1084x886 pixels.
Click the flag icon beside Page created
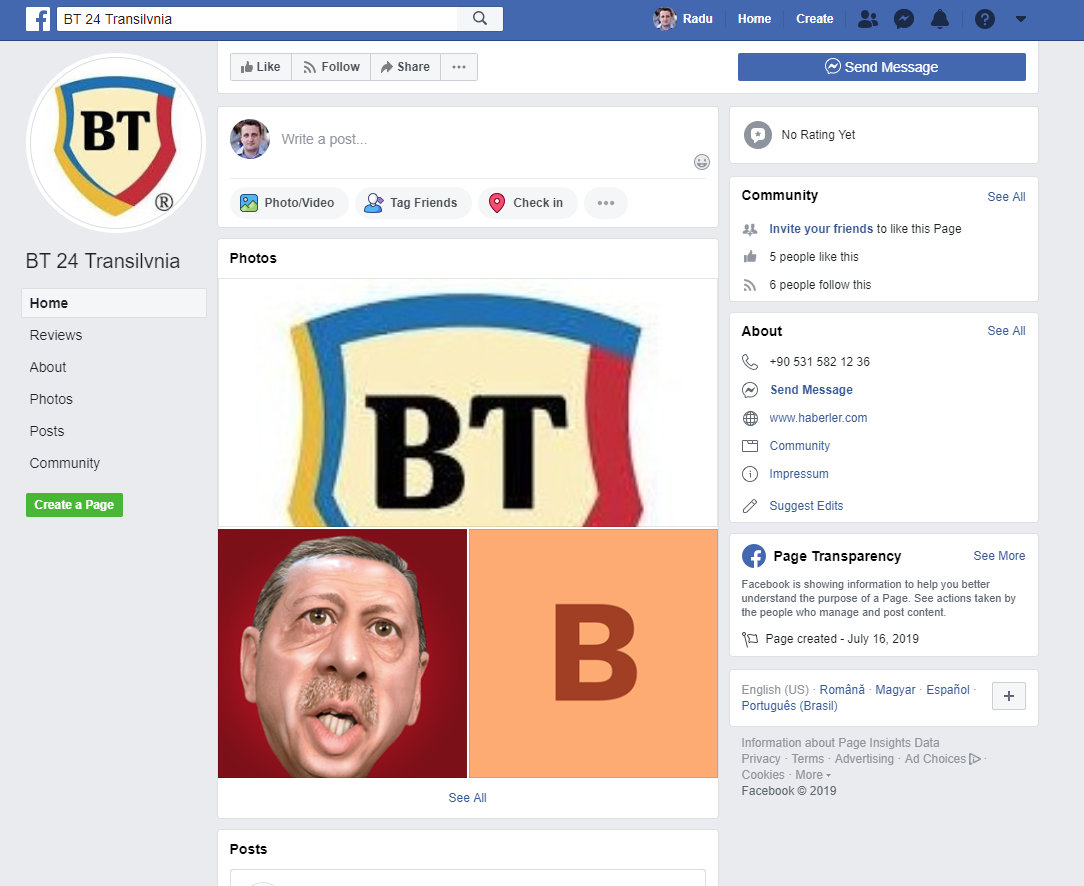click(750, 639)
